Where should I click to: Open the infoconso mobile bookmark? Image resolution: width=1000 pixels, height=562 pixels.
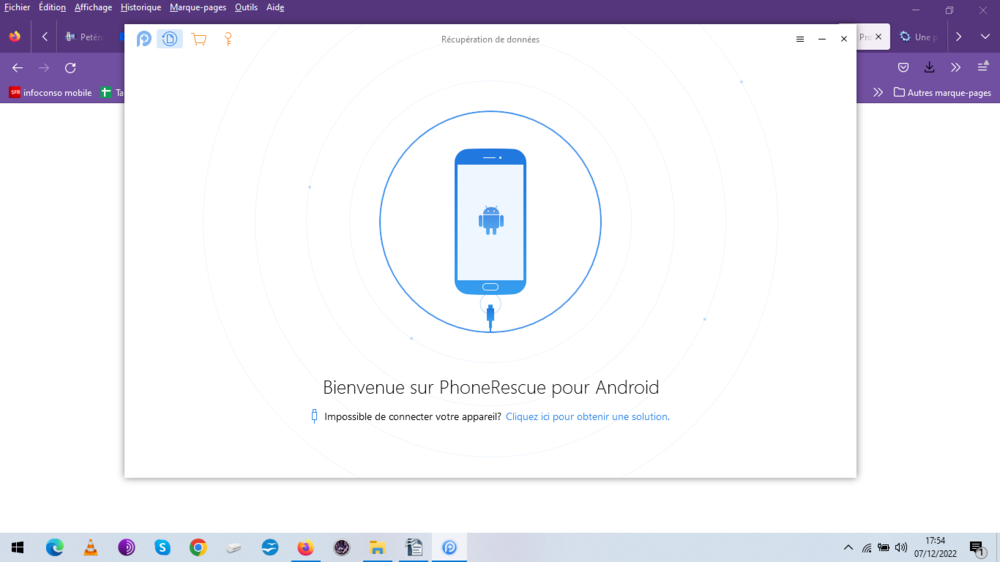(50, 93)
